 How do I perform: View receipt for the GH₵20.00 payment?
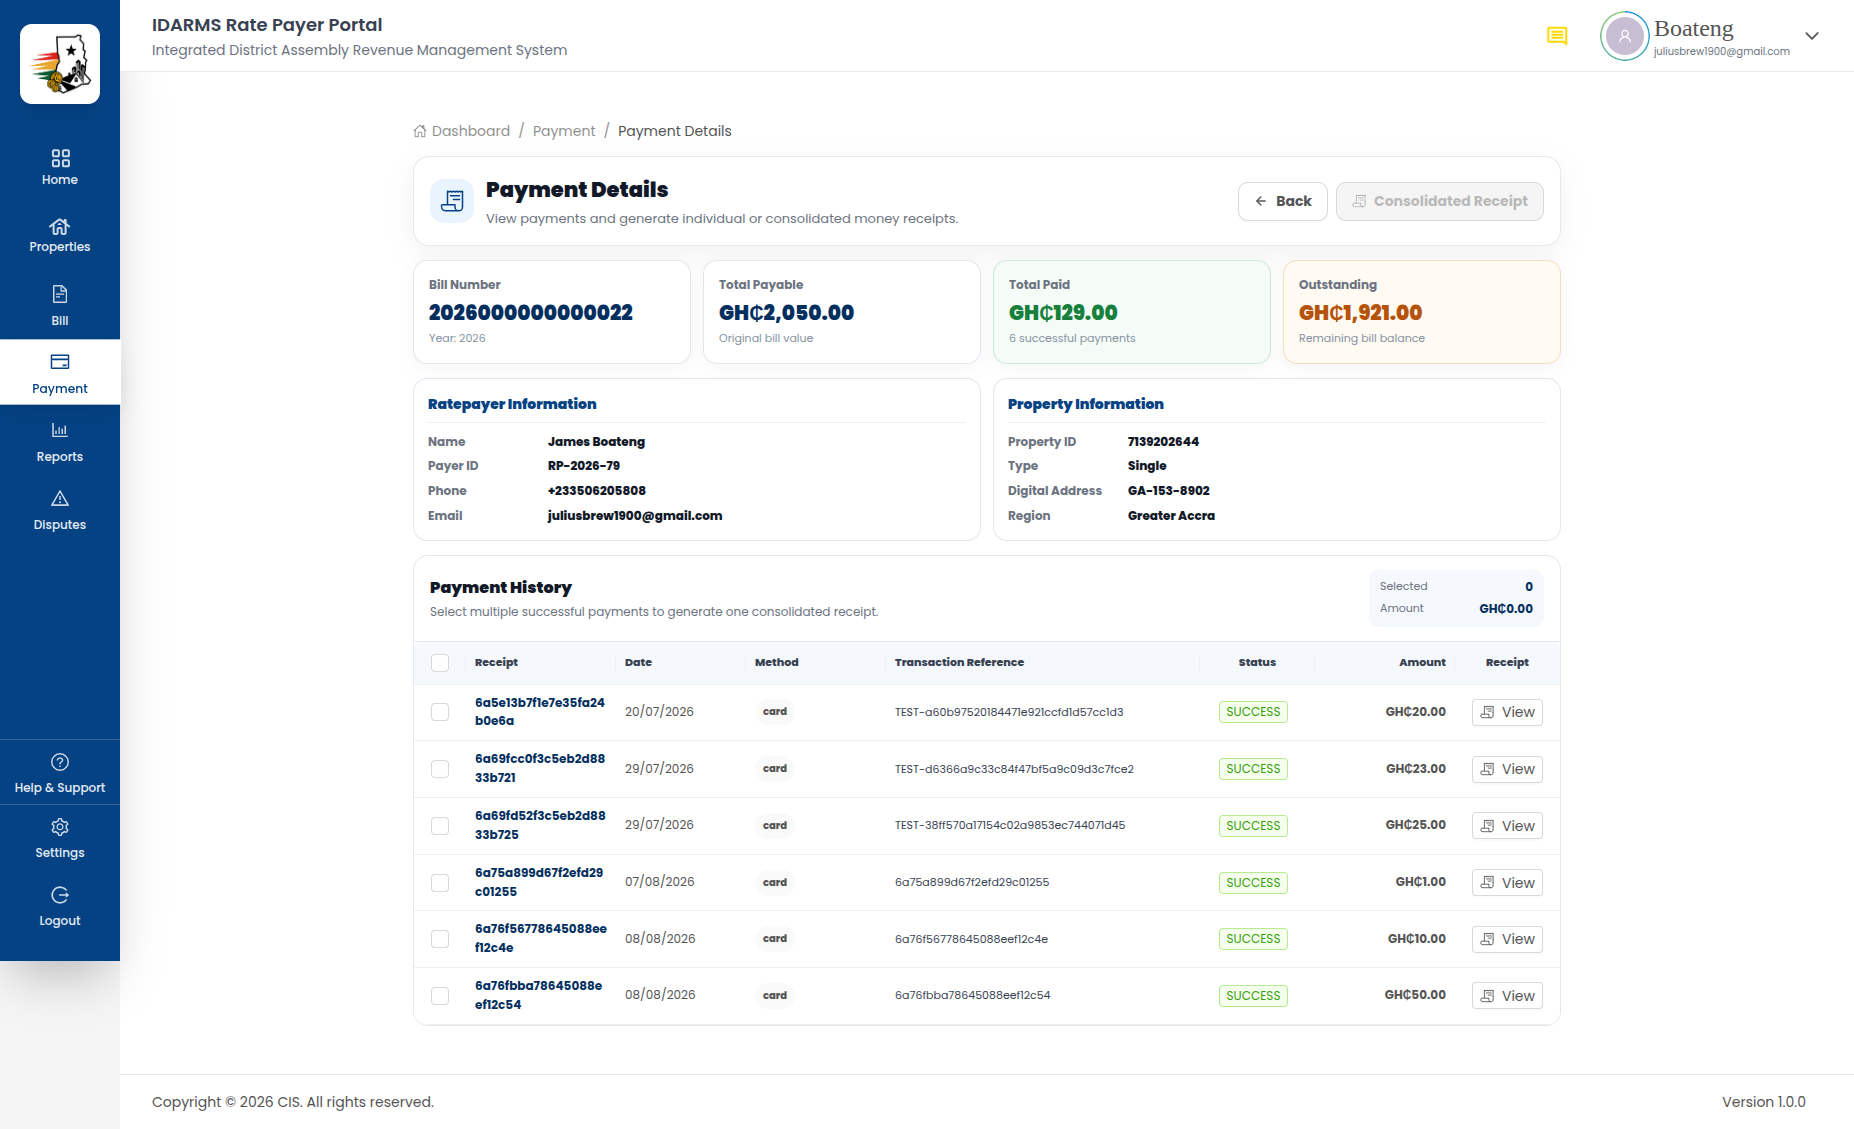[x=1507, y=712]
